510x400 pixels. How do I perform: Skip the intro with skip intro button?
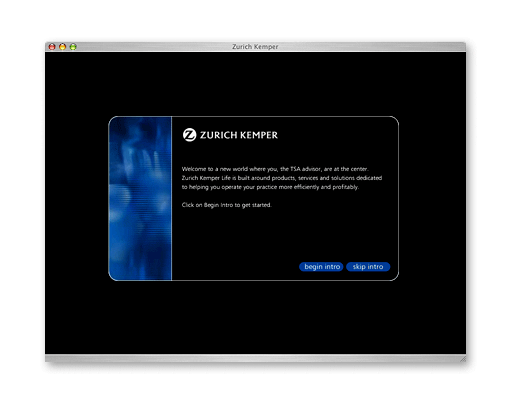tap(368, 267)
